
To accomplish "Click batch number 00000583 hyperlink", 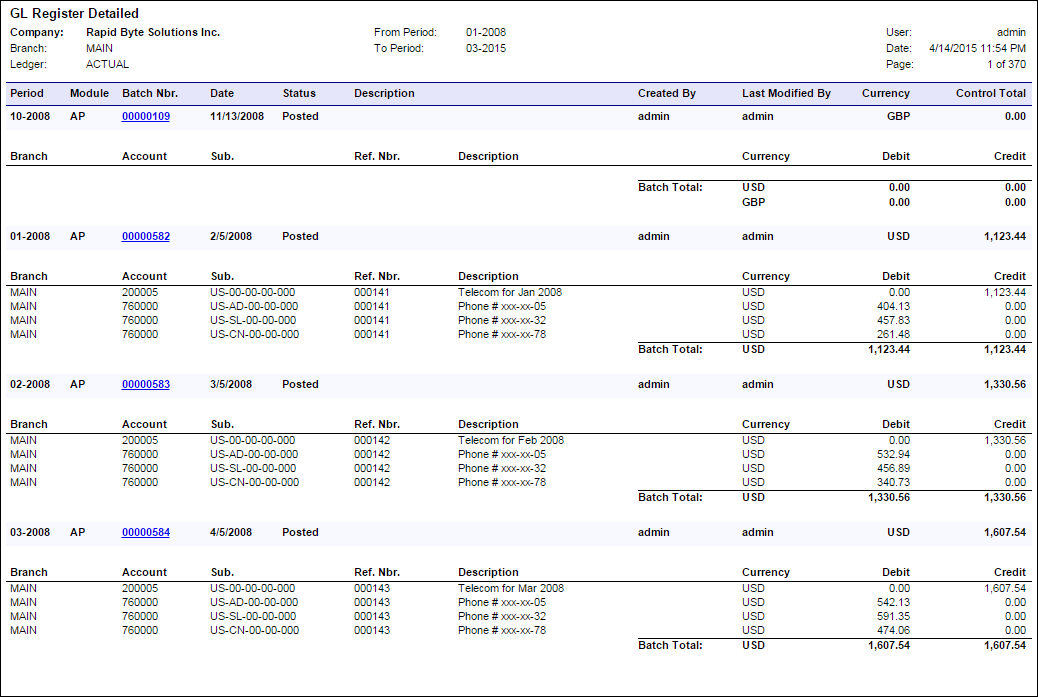I will click(145, 384).
